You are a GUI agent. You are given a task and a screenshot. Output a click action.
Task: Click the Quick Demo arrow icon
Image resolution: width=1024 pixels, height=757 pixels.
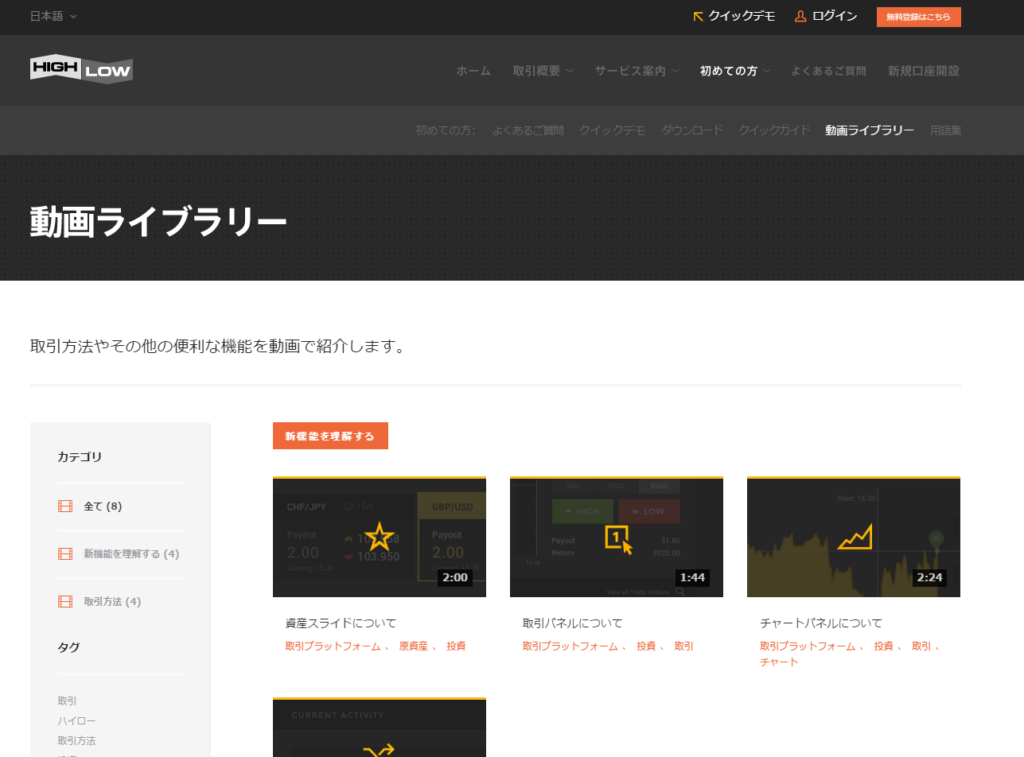pyautogui.click(x=698, y=16)
